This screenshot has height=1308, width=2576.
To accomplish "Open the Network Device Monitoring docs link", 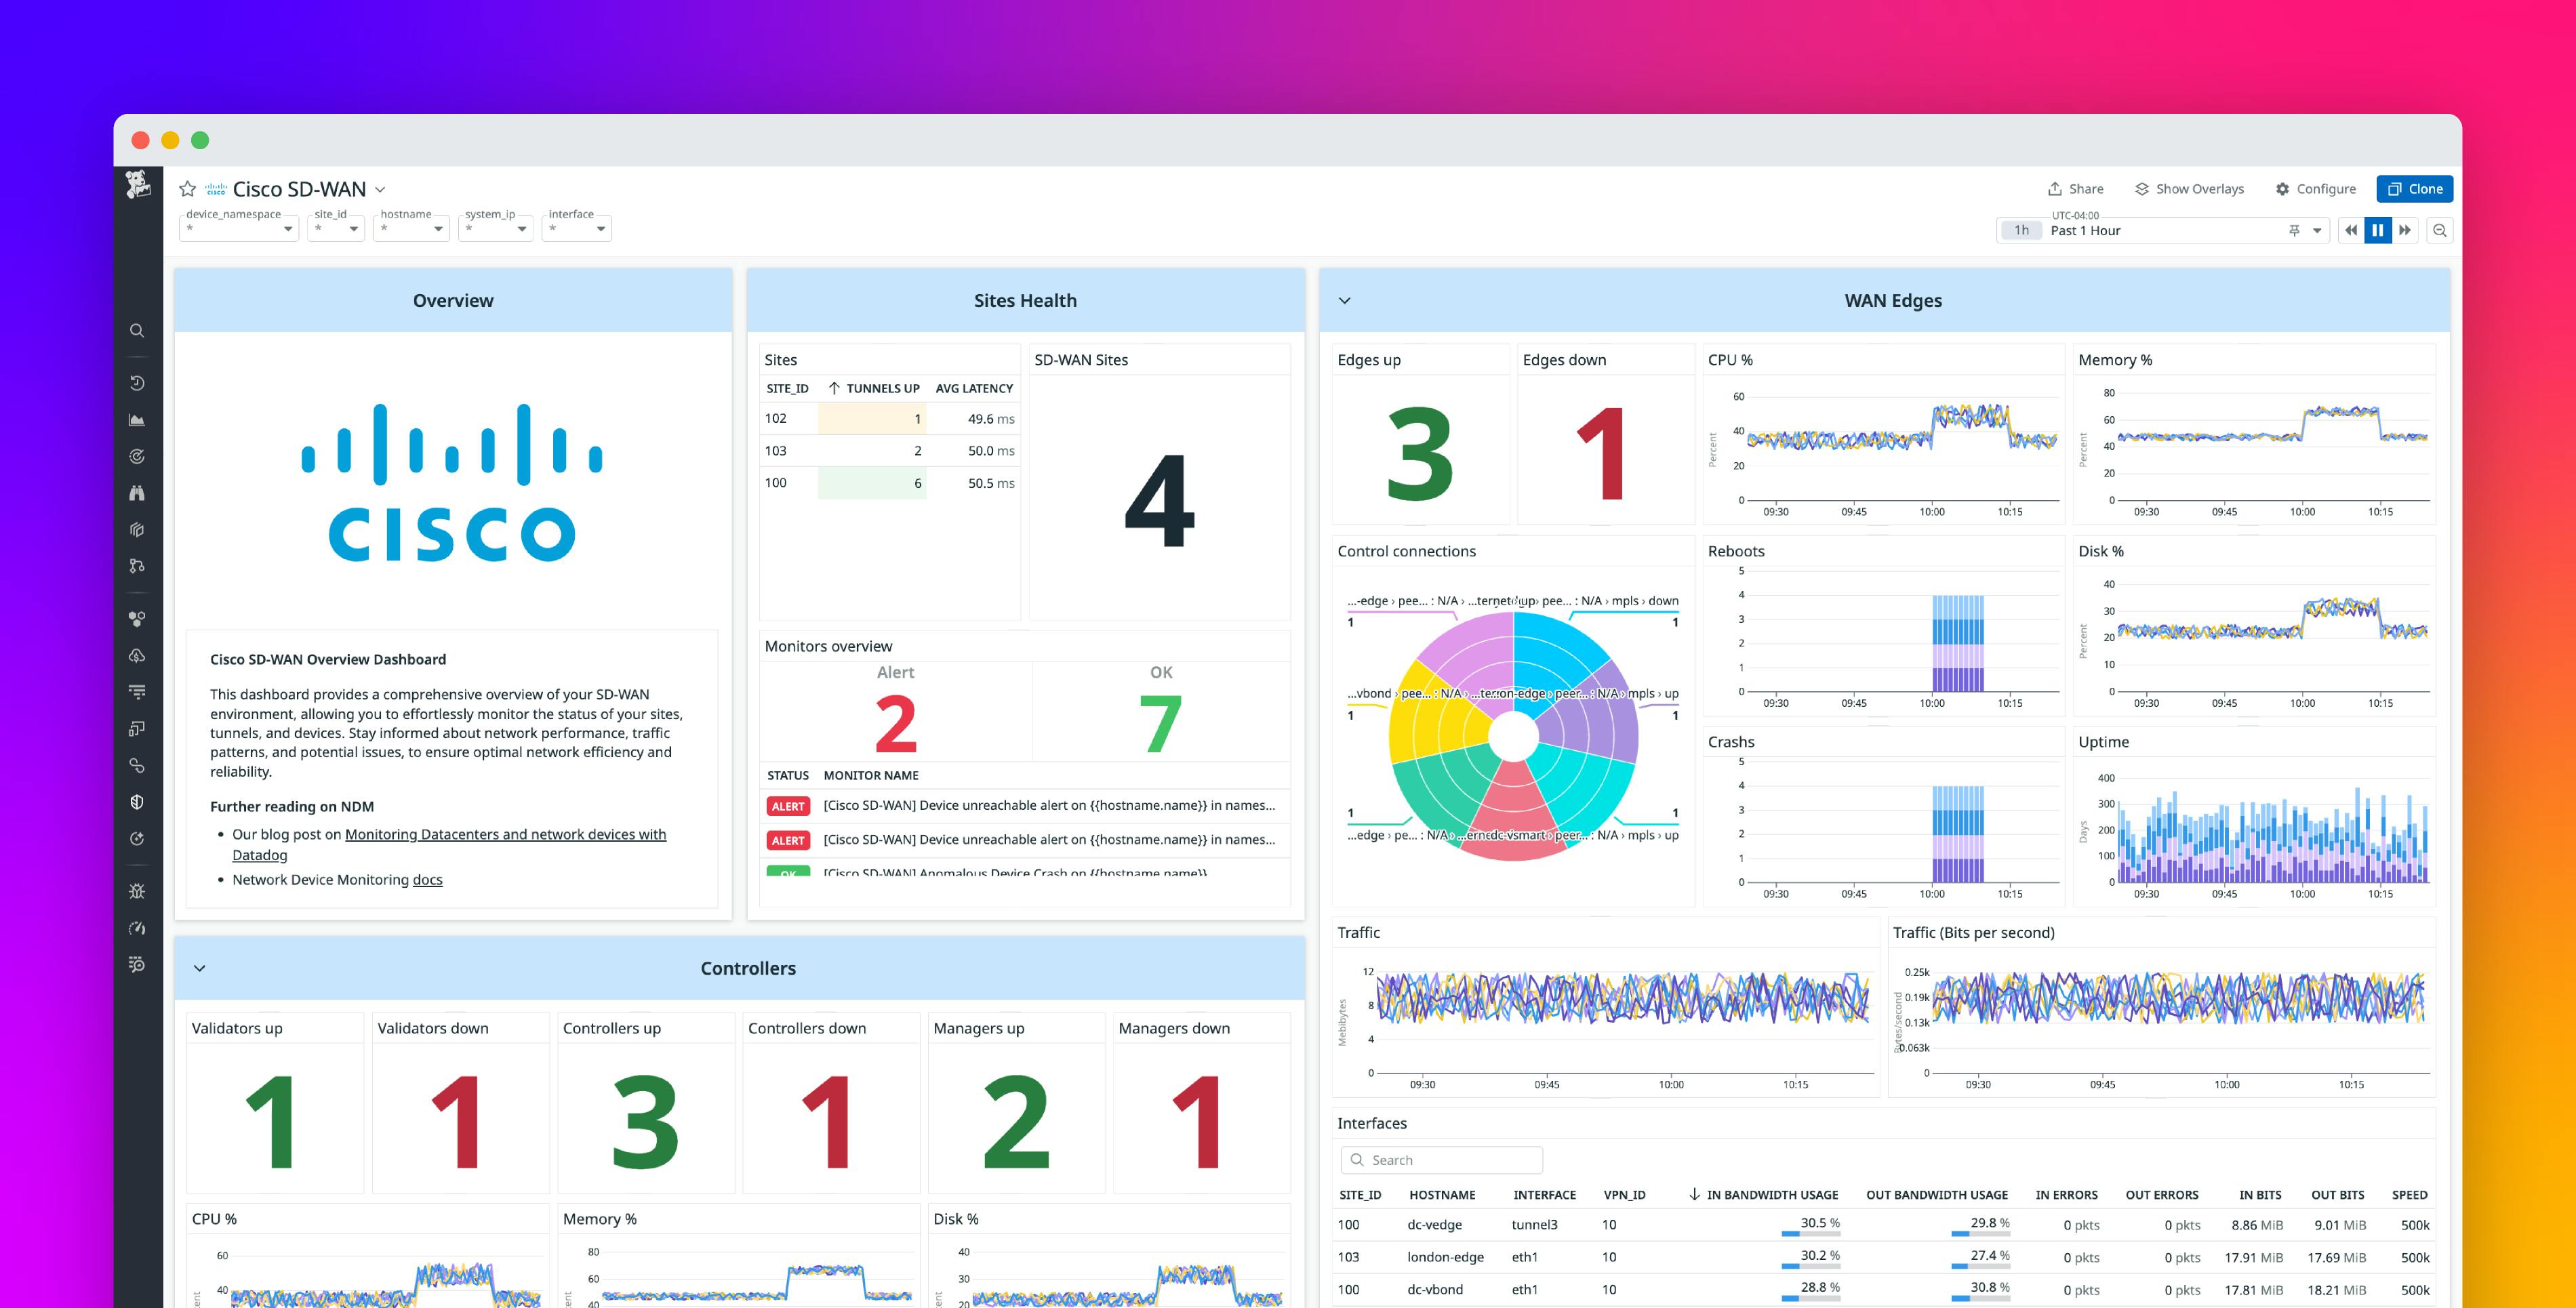I will pyautogui.click(x=428, y=879).
